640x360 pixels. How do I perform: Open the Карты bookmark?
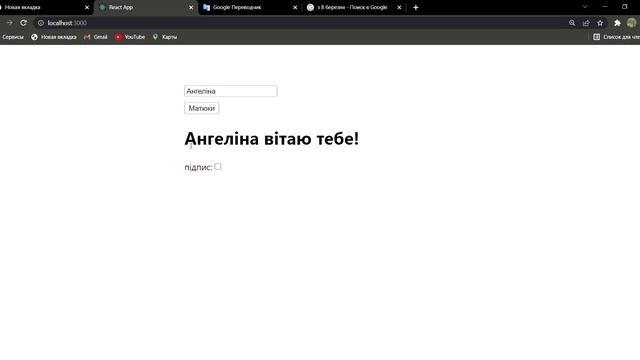tap(165, 37)
